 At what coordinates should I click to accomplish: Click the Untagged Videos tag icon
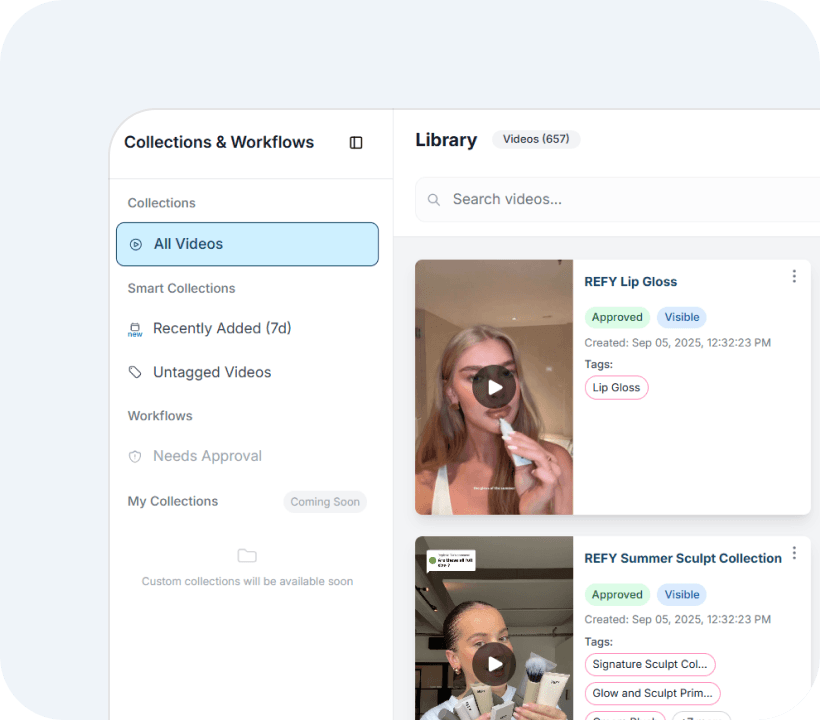pyautogui.click(x=135, y=372)
